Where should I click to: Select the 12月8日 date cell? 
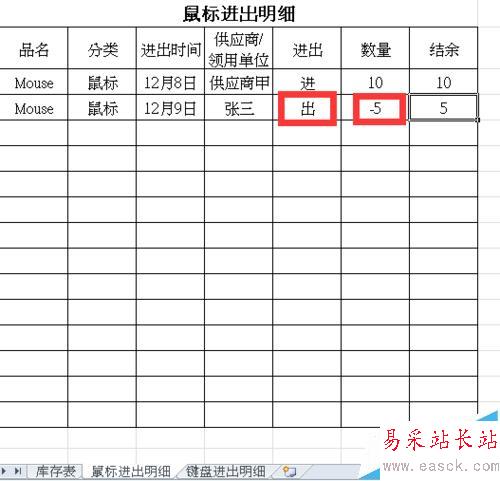pyautogui.click(x=170, y=82)
